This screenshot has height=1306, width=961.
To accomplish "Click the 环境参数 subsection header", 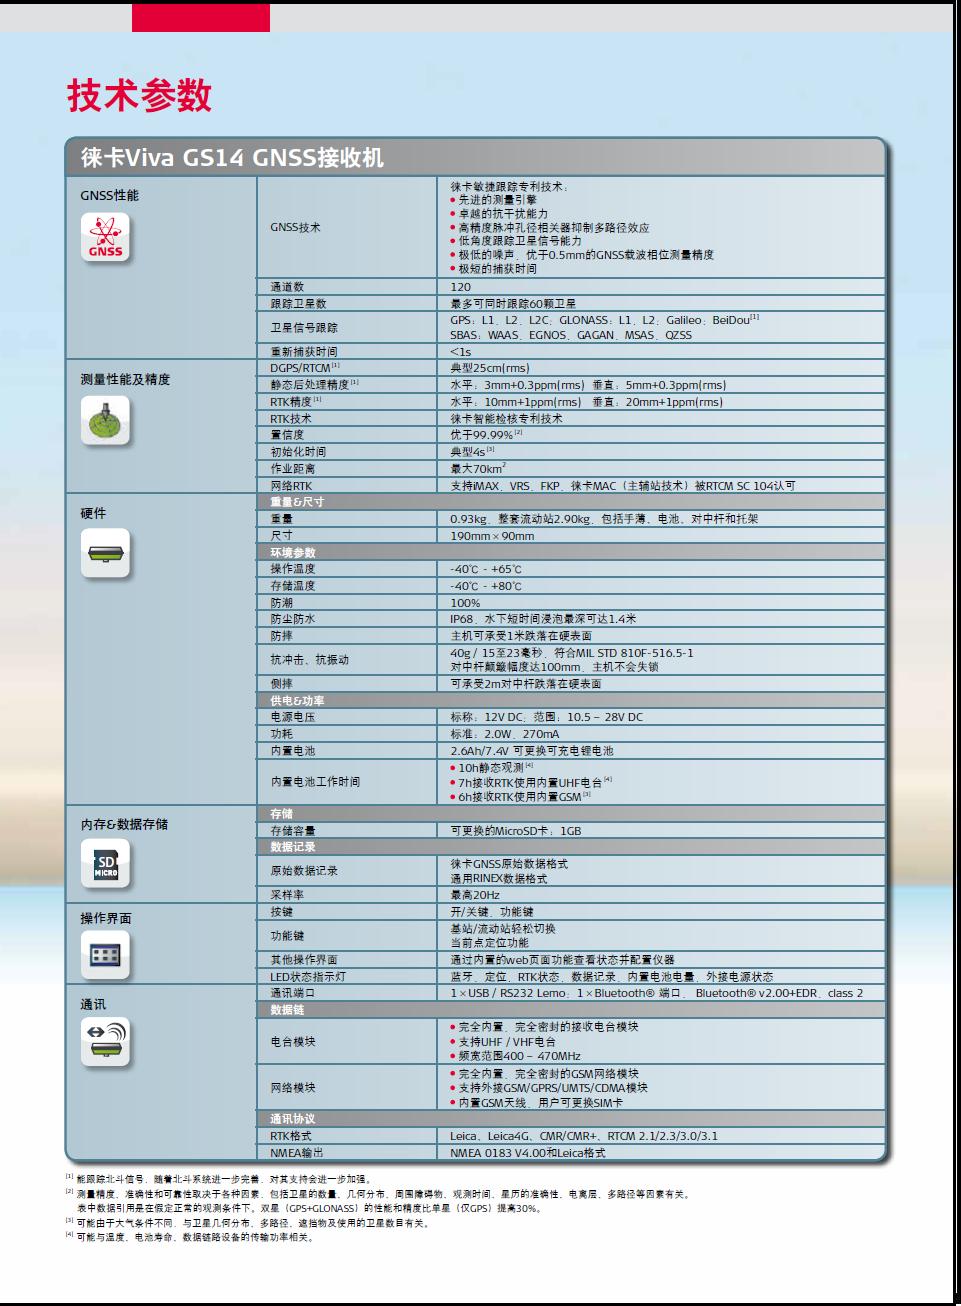I will [571, 552].
